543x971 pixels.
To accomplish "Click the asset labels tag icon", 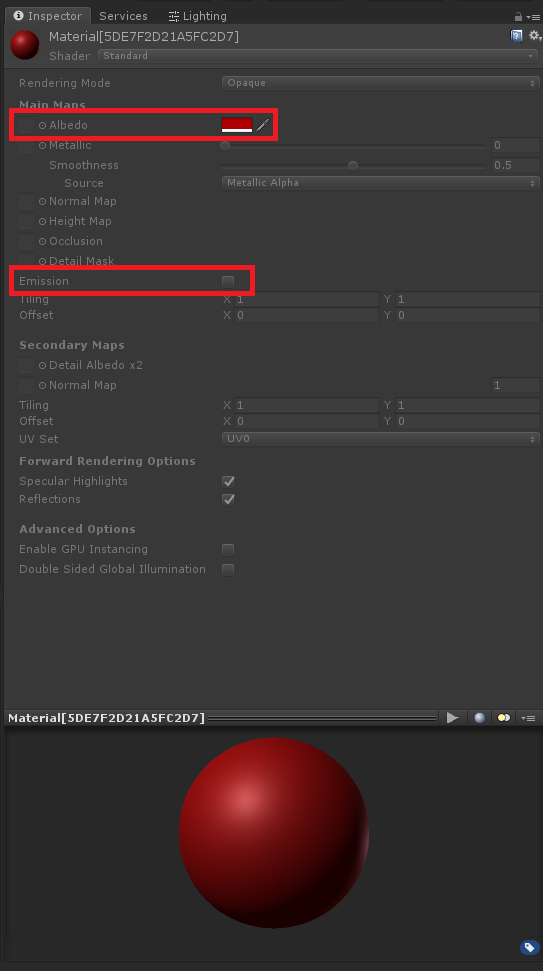I will click(x=529, y=947).
